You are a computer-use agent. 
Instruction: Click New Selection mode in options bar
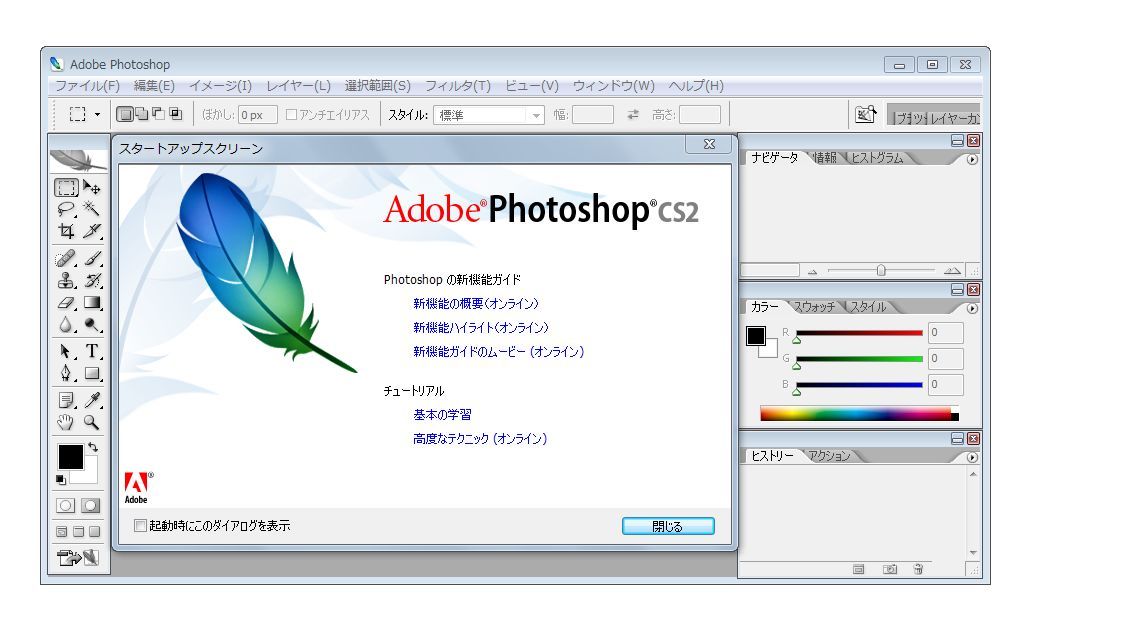pos(125,114)
